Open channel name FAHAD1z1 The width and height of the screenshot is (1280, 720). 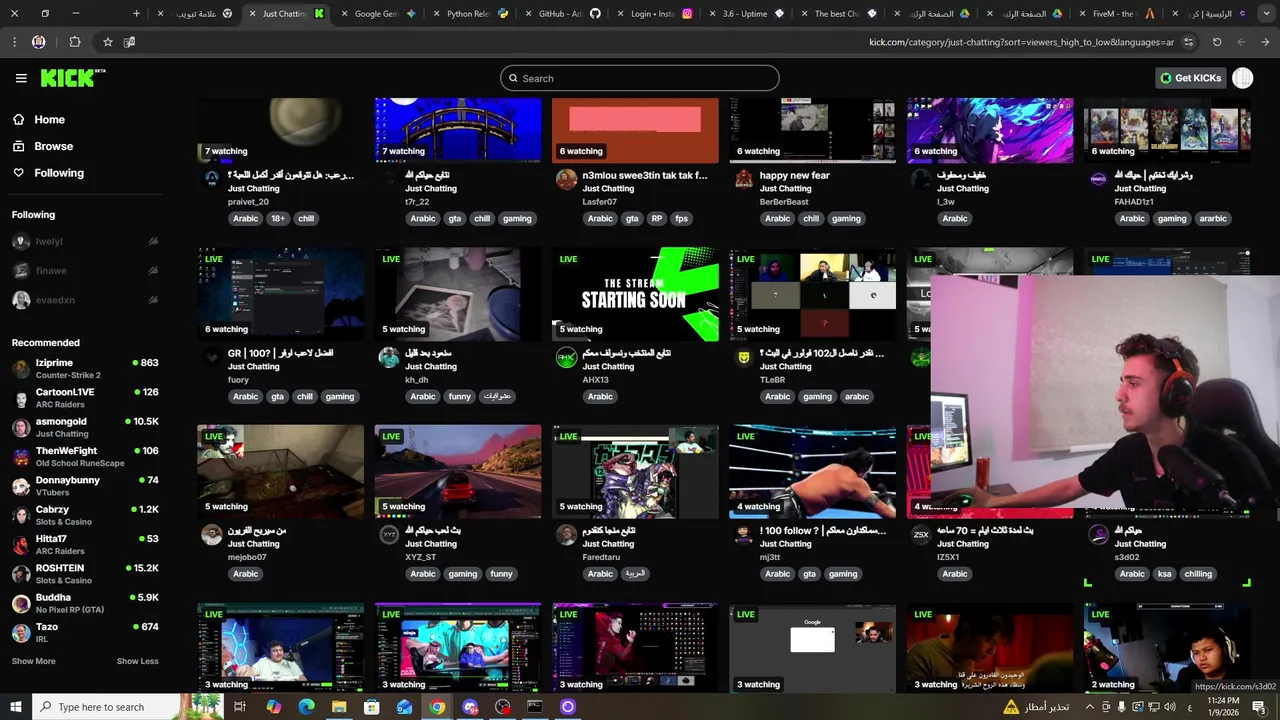pos(1134,202)
